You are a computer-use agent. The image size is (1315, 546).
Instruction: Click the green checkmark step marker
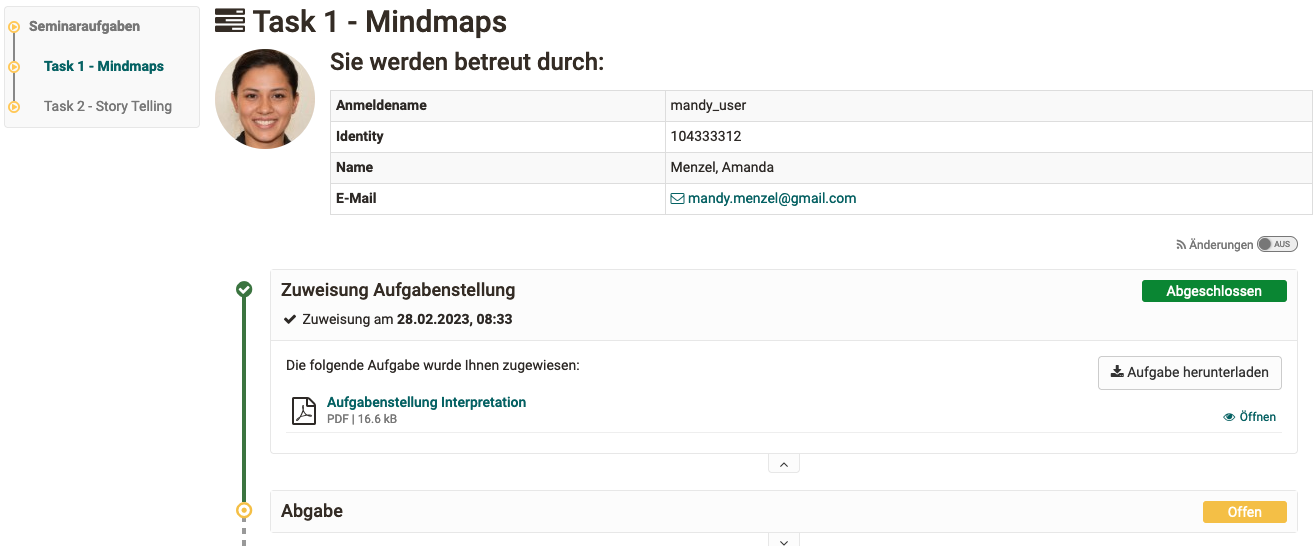point(244,290)
